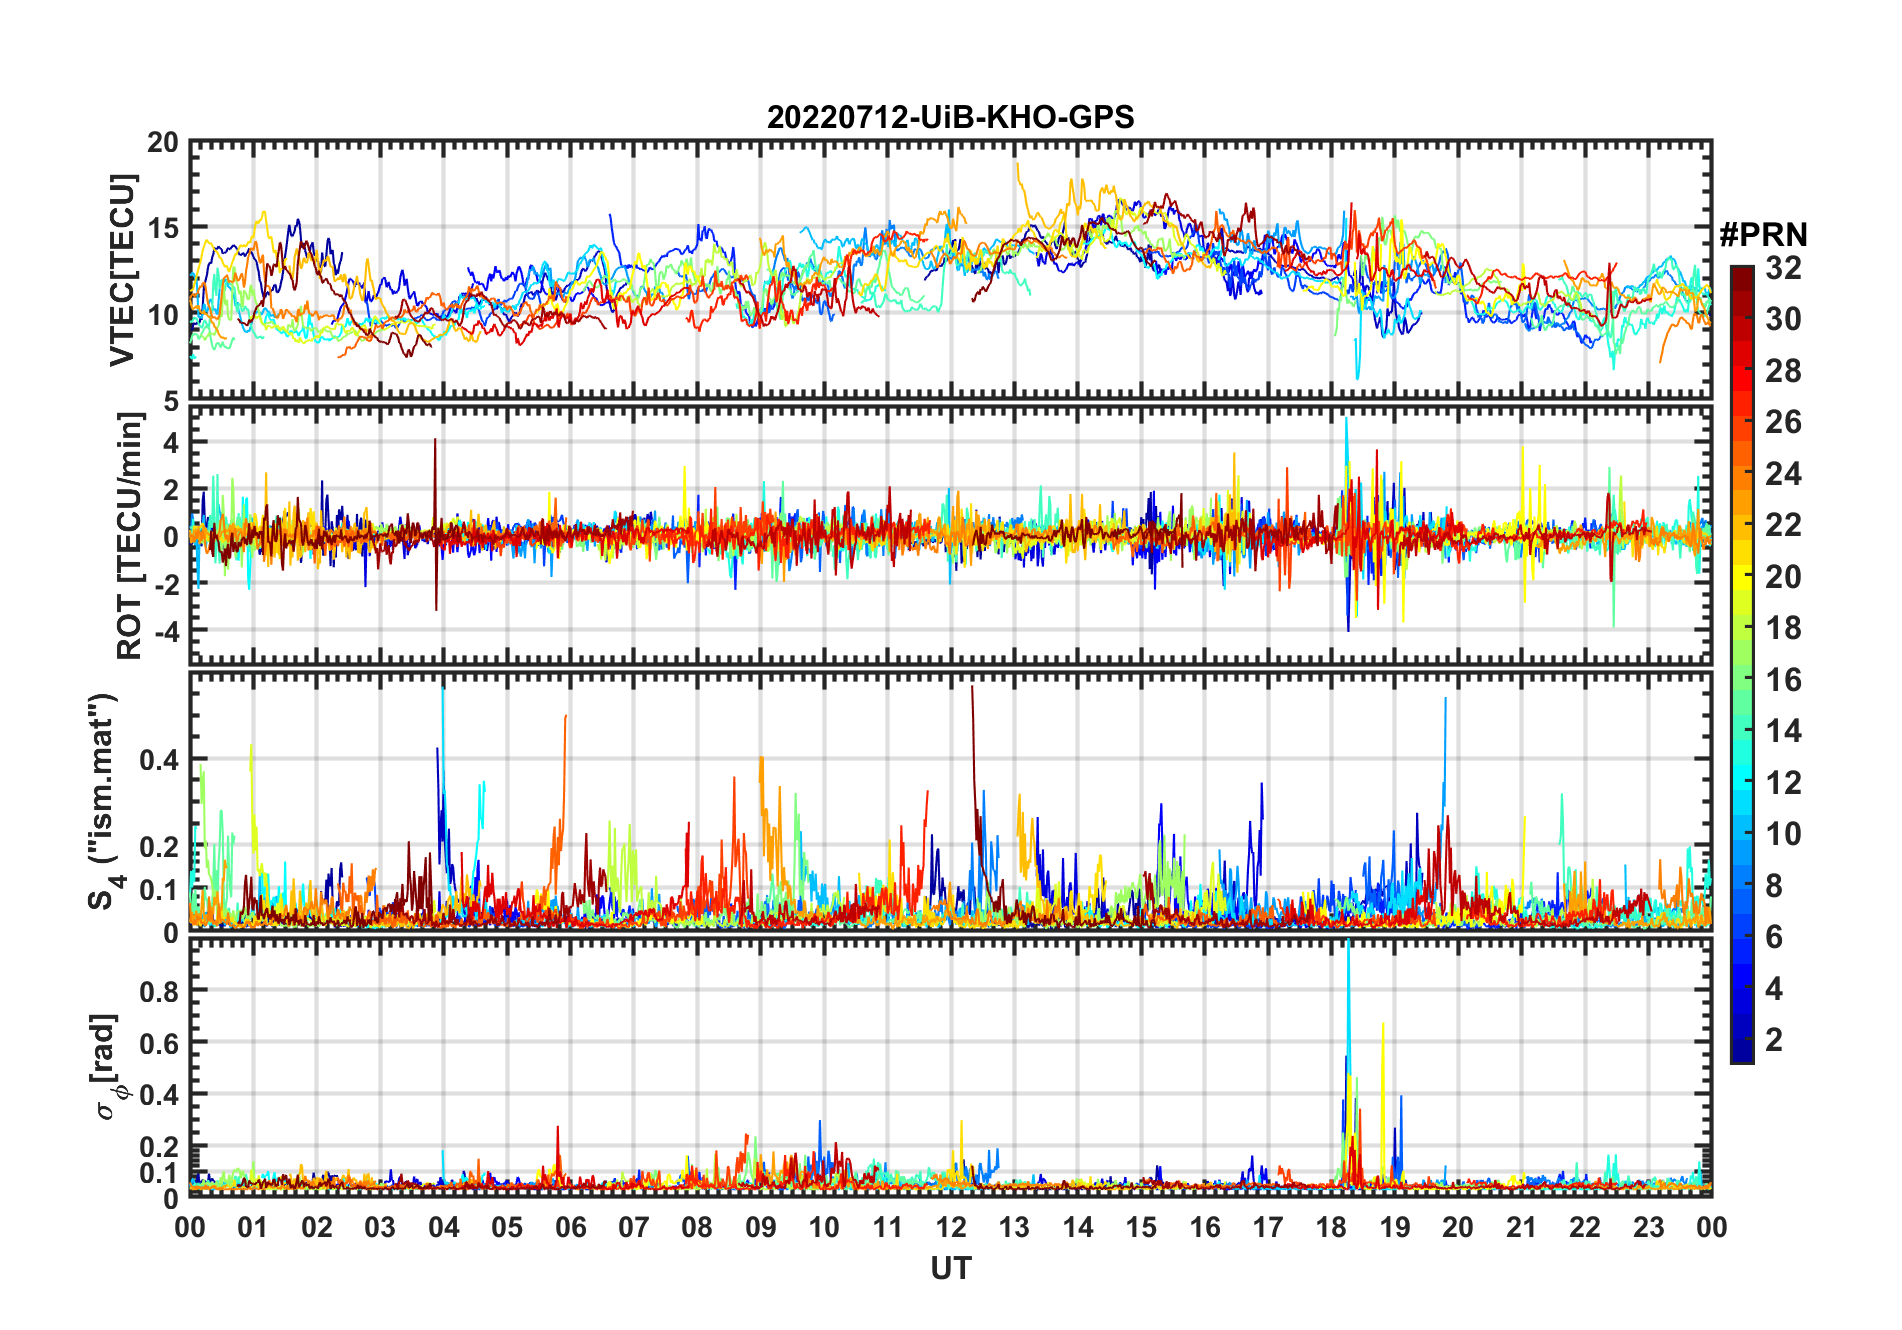
Task: Click the colorbar tick label 26
Action: [1783, 422]
